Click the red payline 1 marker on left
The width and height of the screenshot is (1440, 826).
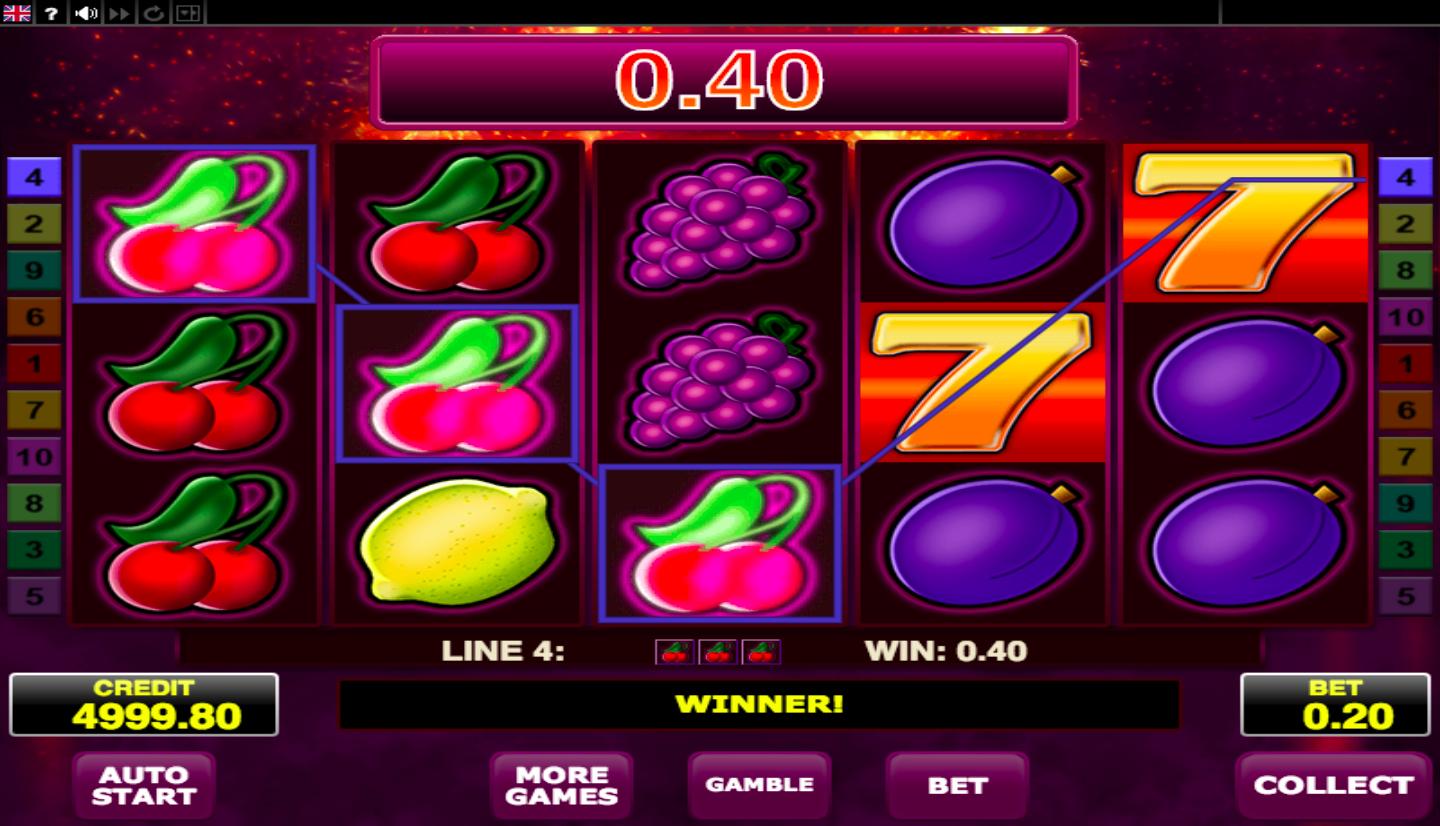pyautogui.click(x=34, y=363)
